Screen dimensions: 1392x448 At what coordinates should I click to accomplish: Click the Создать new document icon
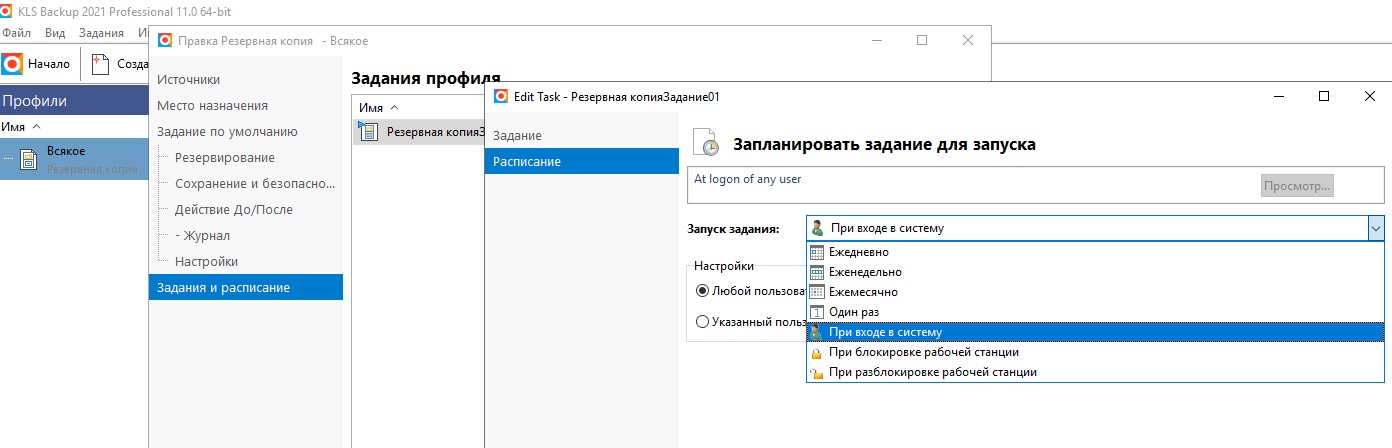coord(100,64)
